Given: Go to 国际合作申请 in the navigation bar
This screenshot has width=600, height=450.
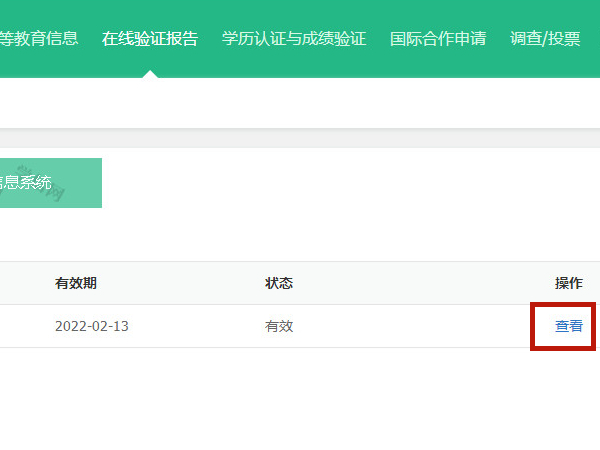Looking at the screenshot, I should 438,39.
